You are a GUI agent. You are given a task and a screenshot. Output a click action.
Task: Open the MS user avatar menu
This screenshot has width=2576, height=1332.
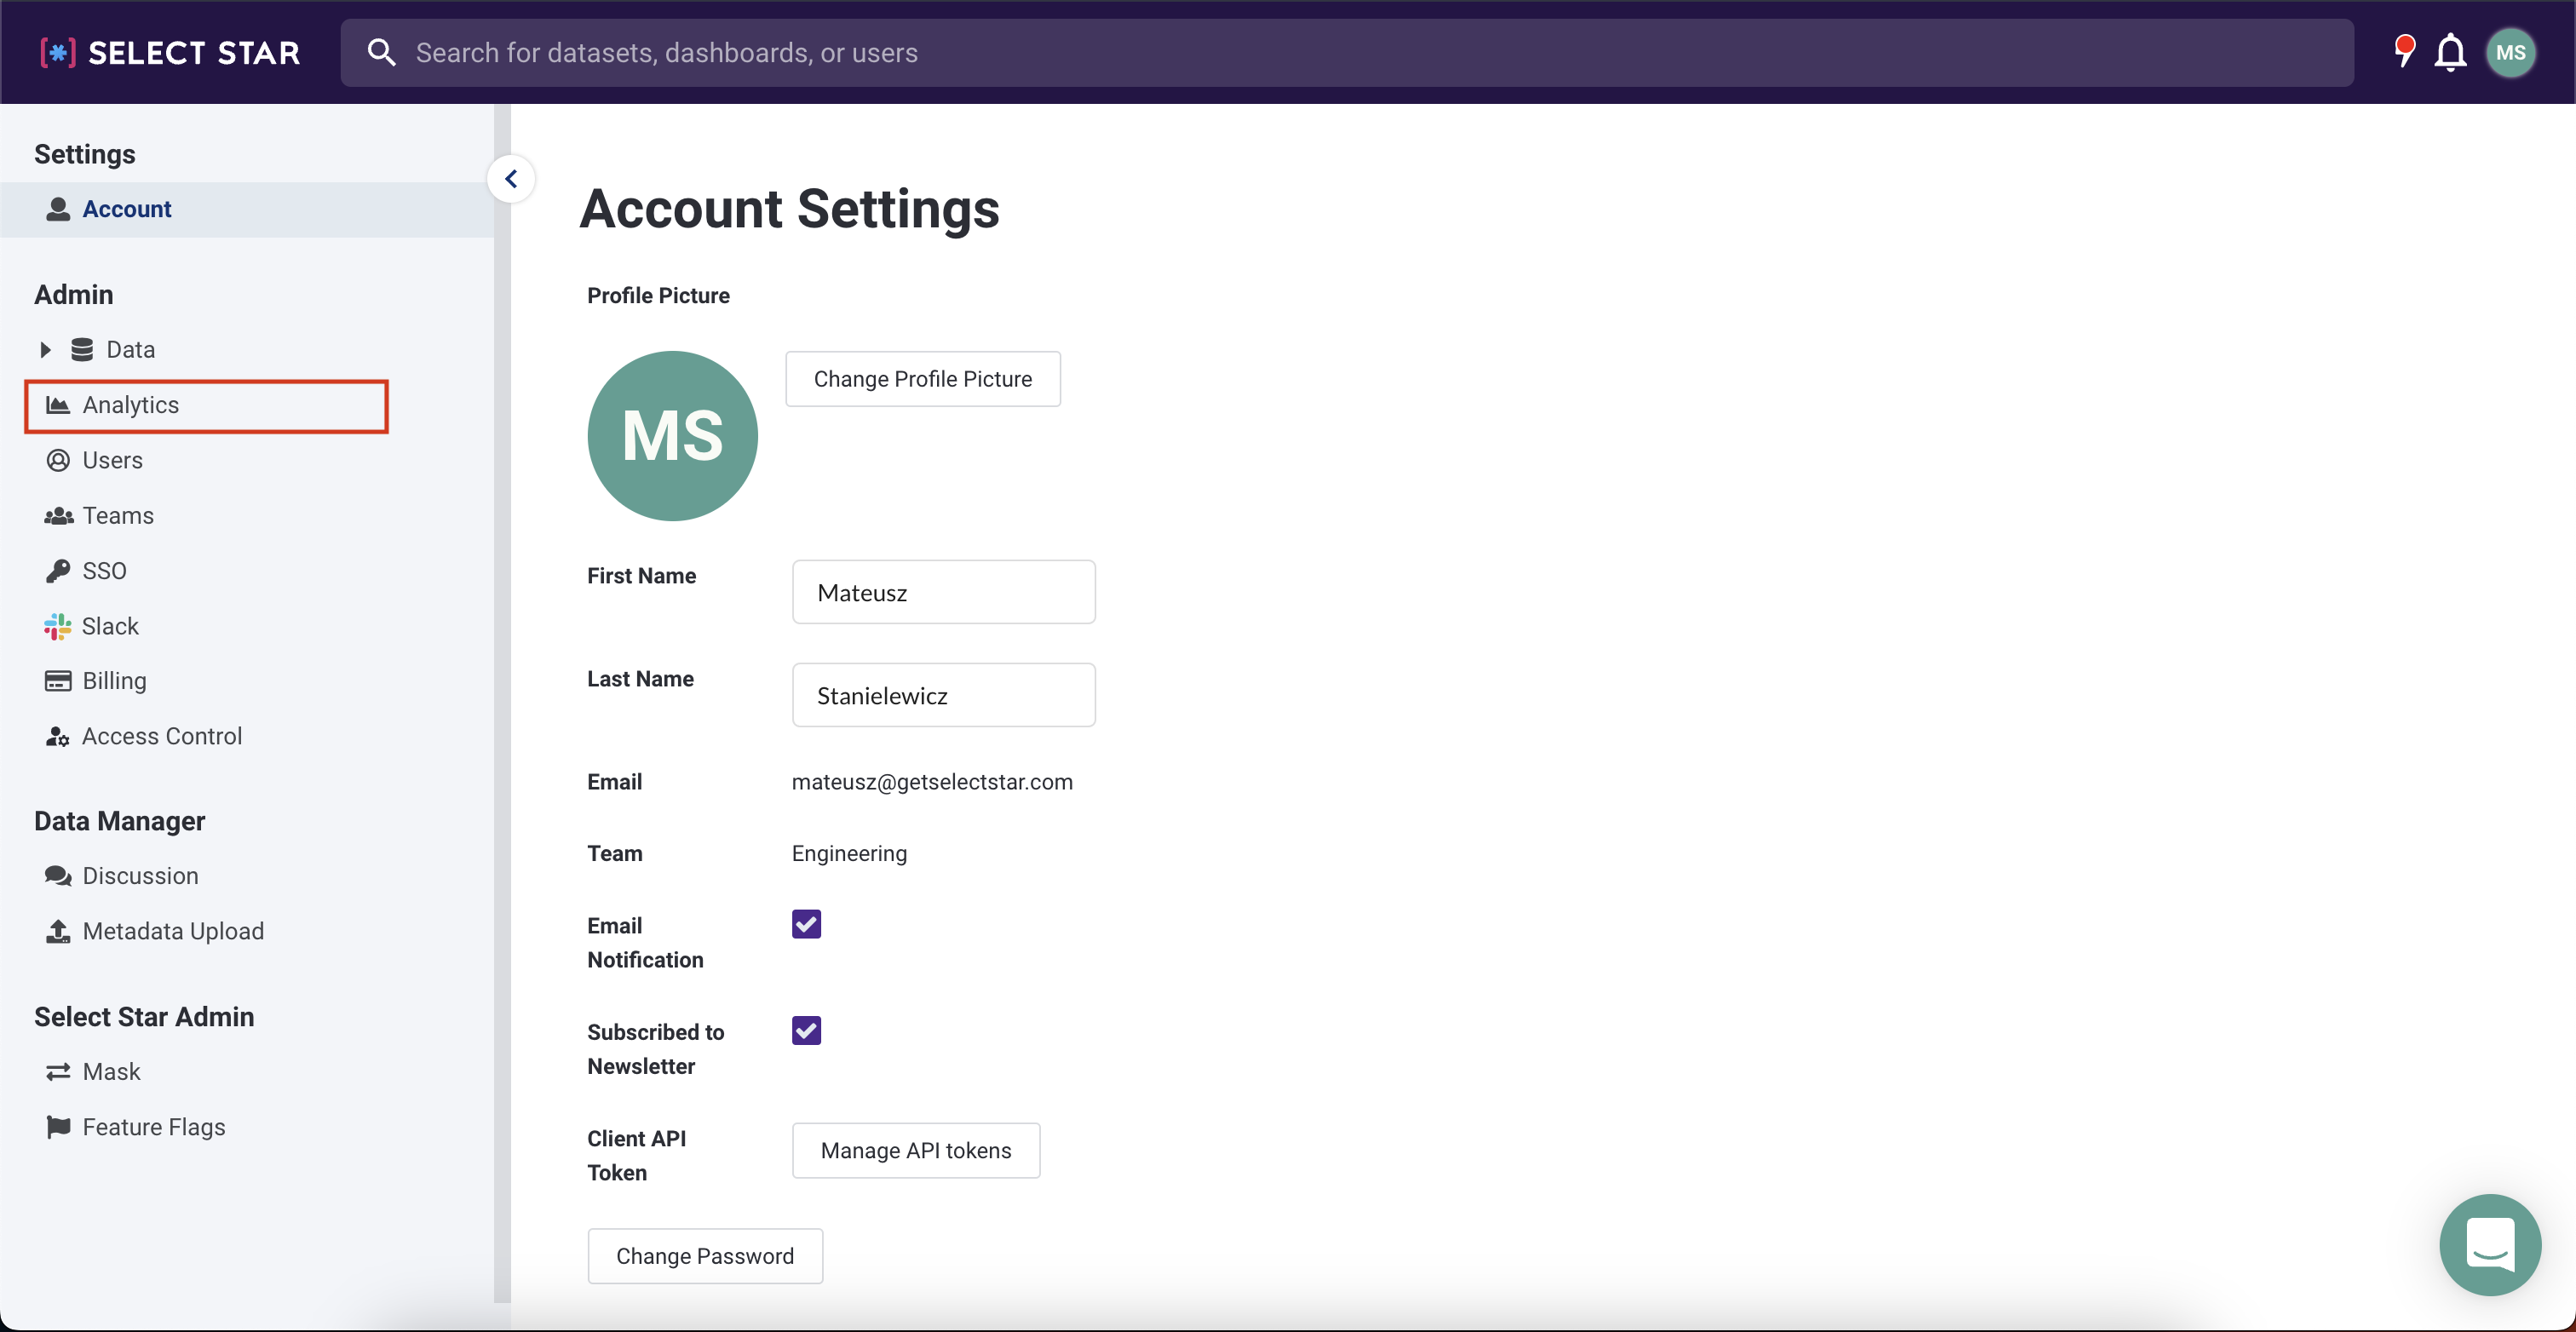(2510, 52)
